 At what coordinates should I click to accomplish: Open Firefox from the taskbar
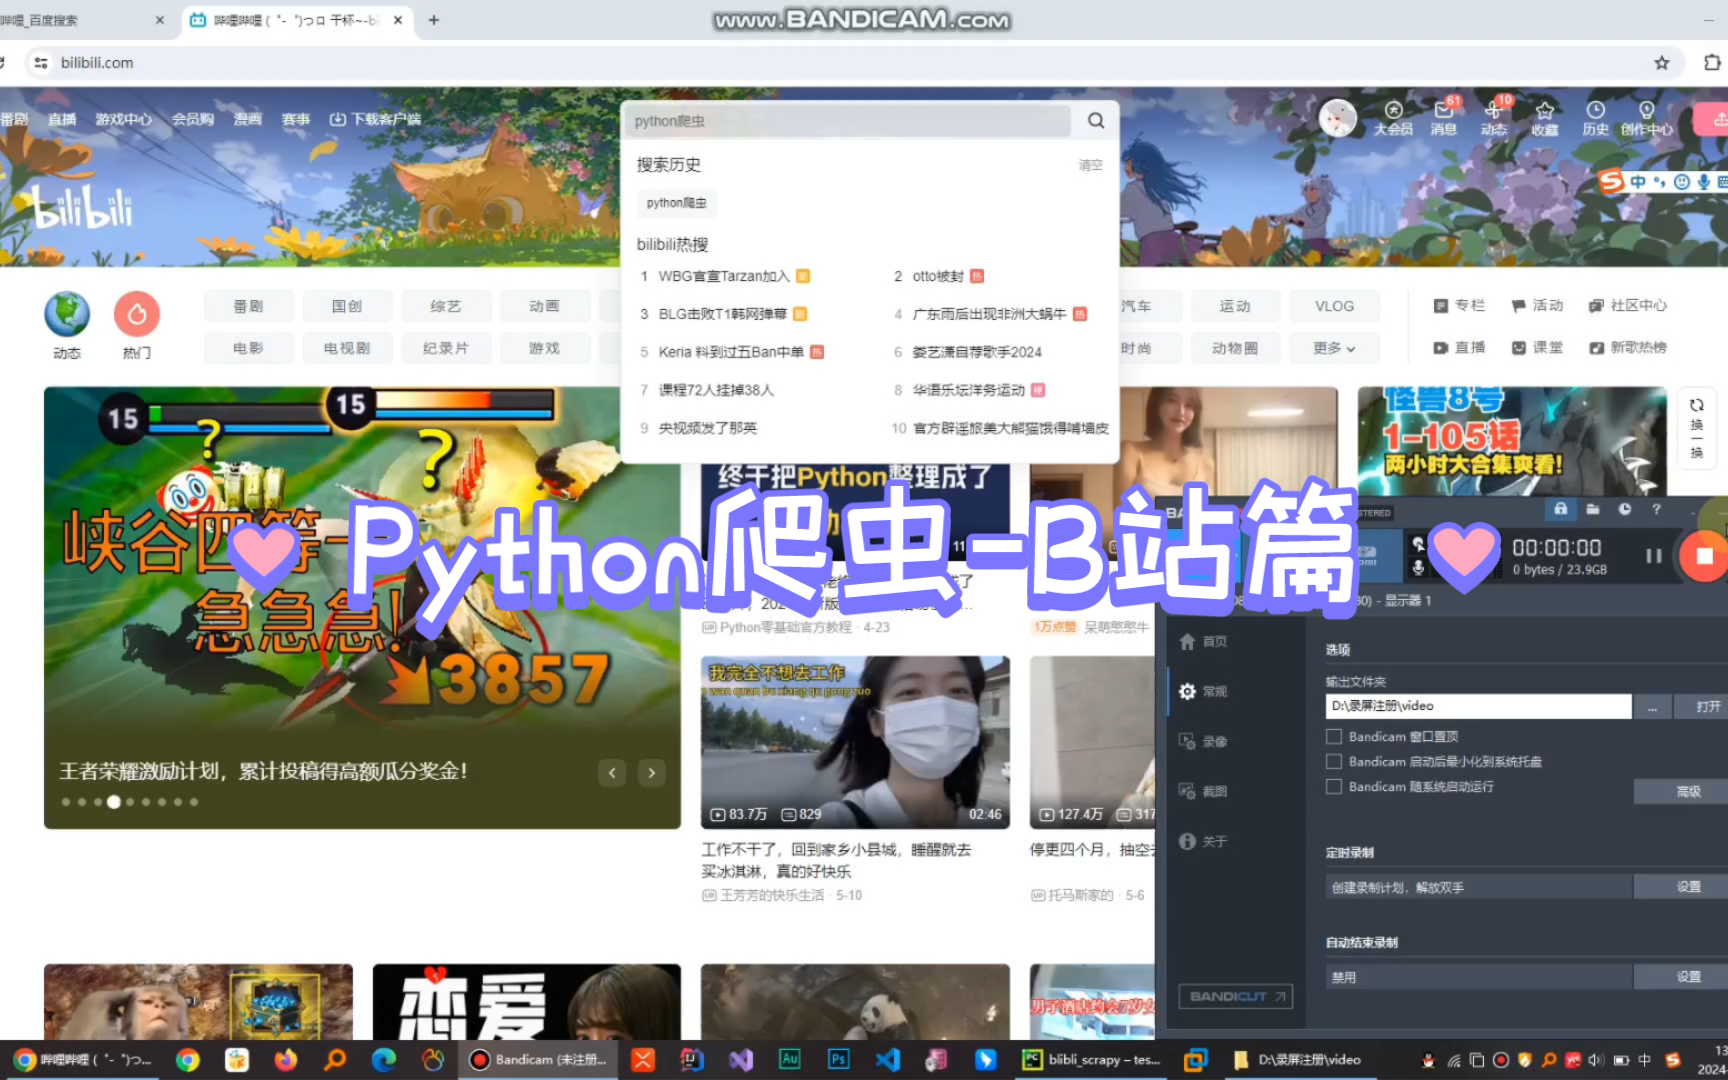click(x=285, y=1060)
